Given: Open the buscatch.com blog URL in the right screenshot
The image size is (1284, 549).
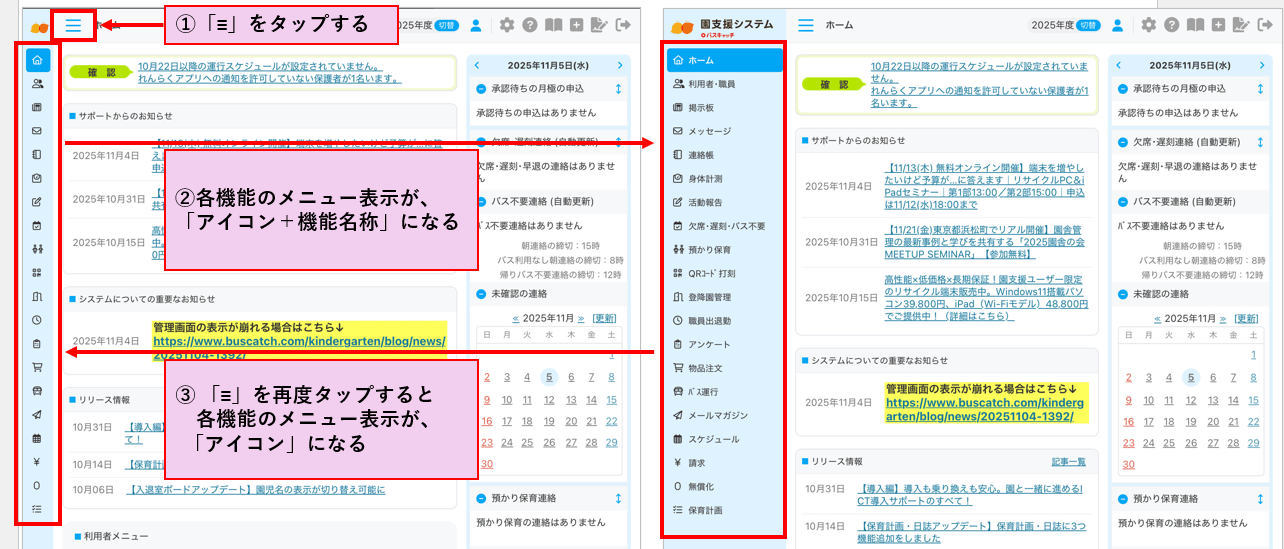Looking at the screenshot, I should (985, 409).
